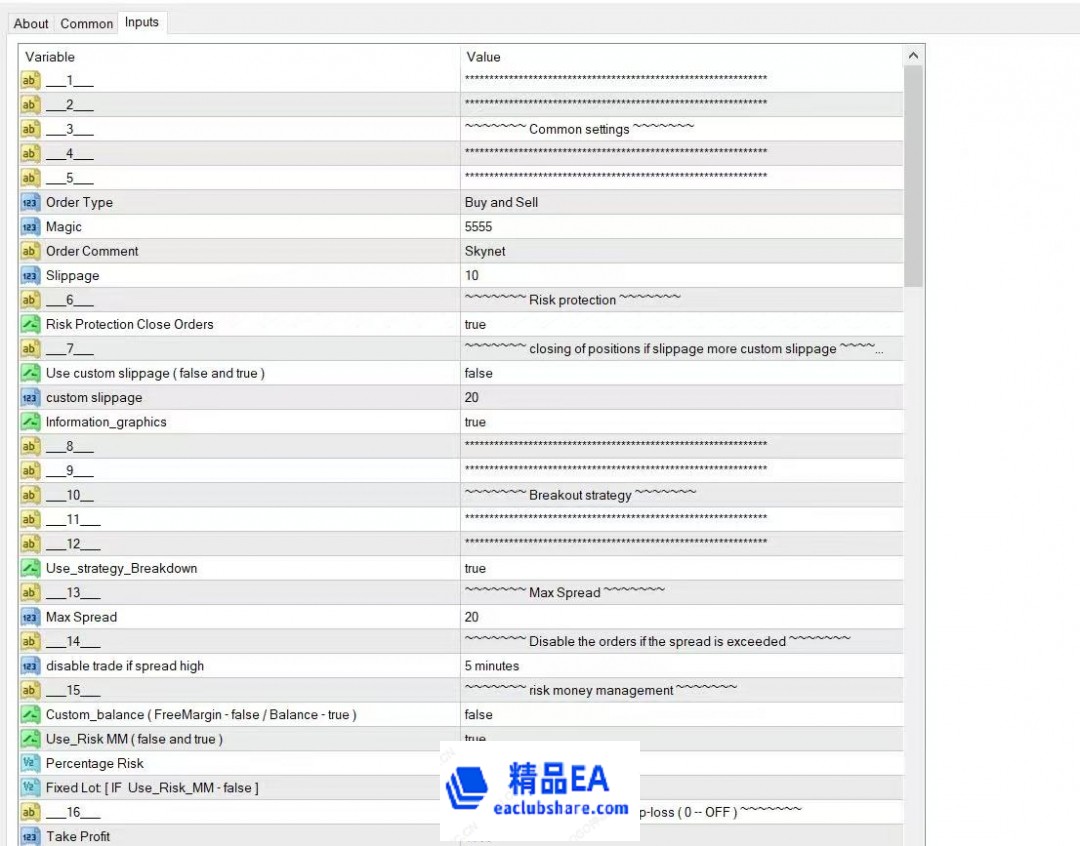The image size is (1080, 846).
Task: Toggle Custom_balance false value
Action: point(680,715)
